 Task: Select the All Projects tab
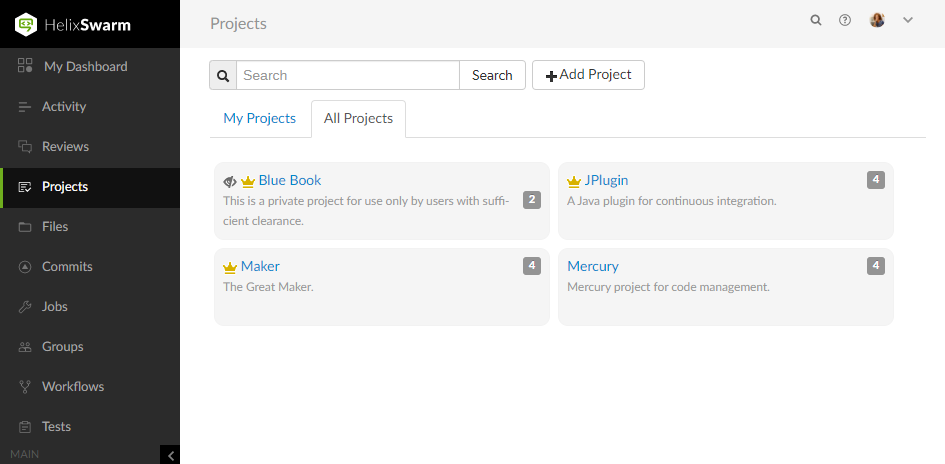pos(358,118)
